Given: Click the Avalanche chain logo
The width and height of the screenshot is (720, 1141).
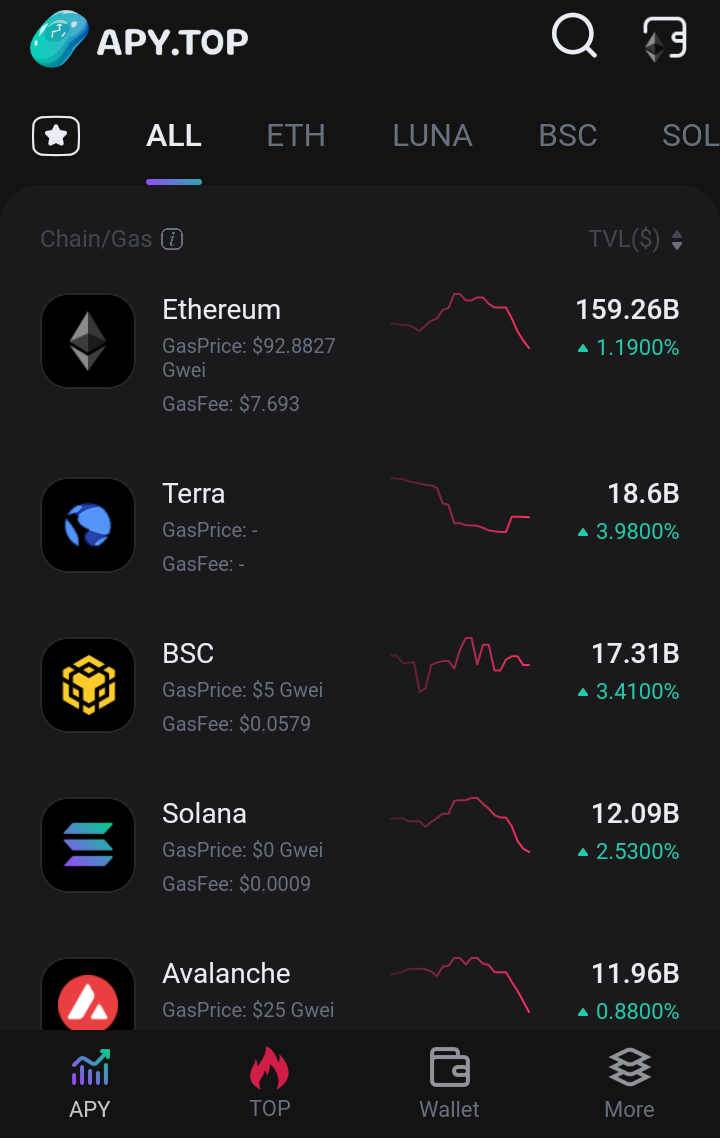Looking at the screenshot, I should point(88,994).
